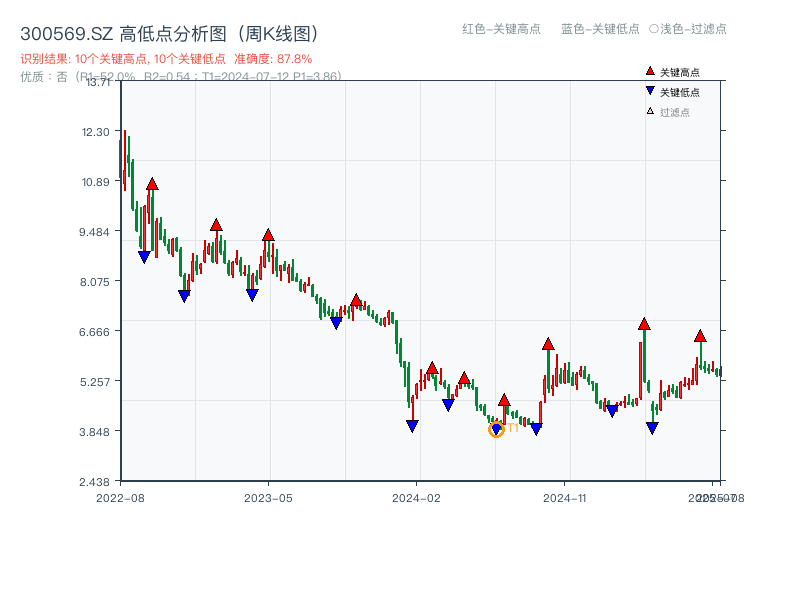Viewport: 800px width, 600px height.
Task: Click the white 过滤点 legend triangle
Action: (650, 111)
